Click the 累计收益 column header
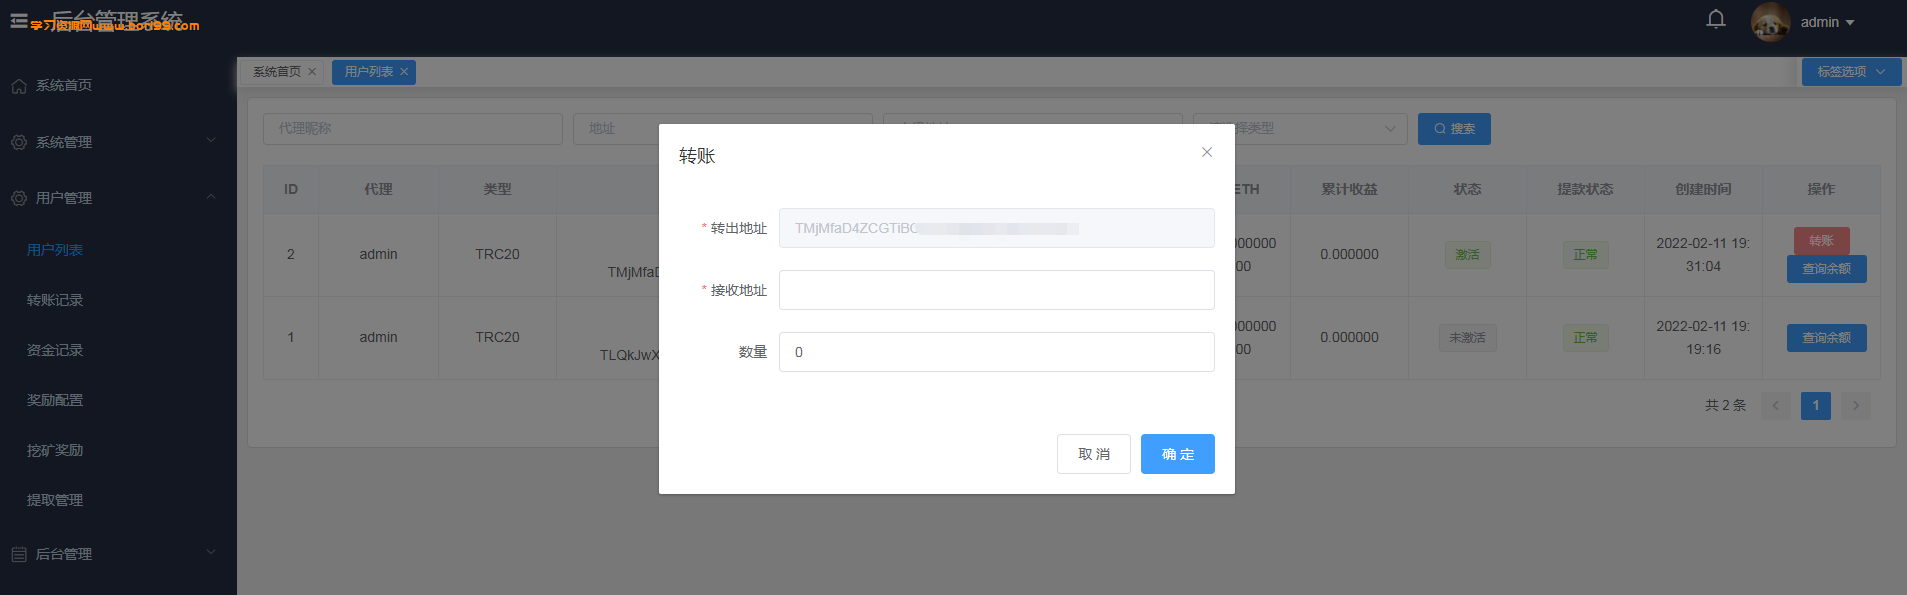 click(x=1349, y=189)
